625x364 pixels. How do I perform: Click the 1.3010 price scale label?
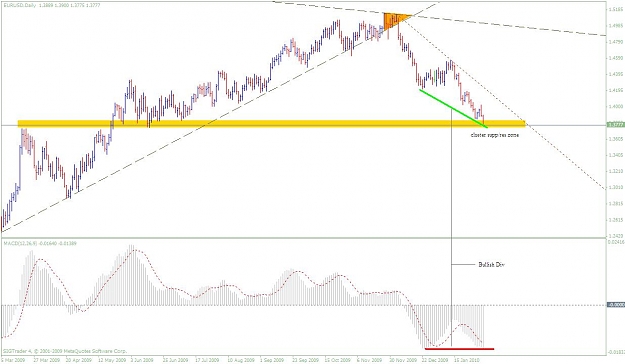[x=616, y=187]
